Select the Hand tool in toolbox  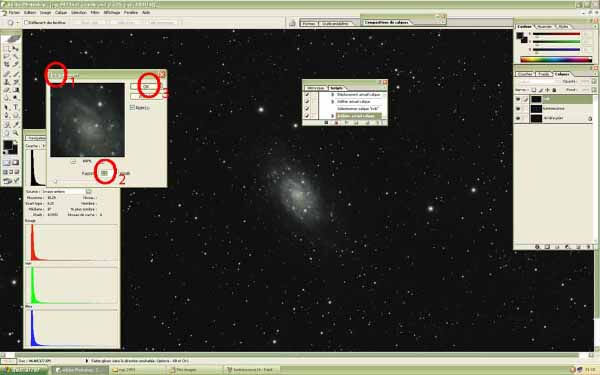(7, 133)
